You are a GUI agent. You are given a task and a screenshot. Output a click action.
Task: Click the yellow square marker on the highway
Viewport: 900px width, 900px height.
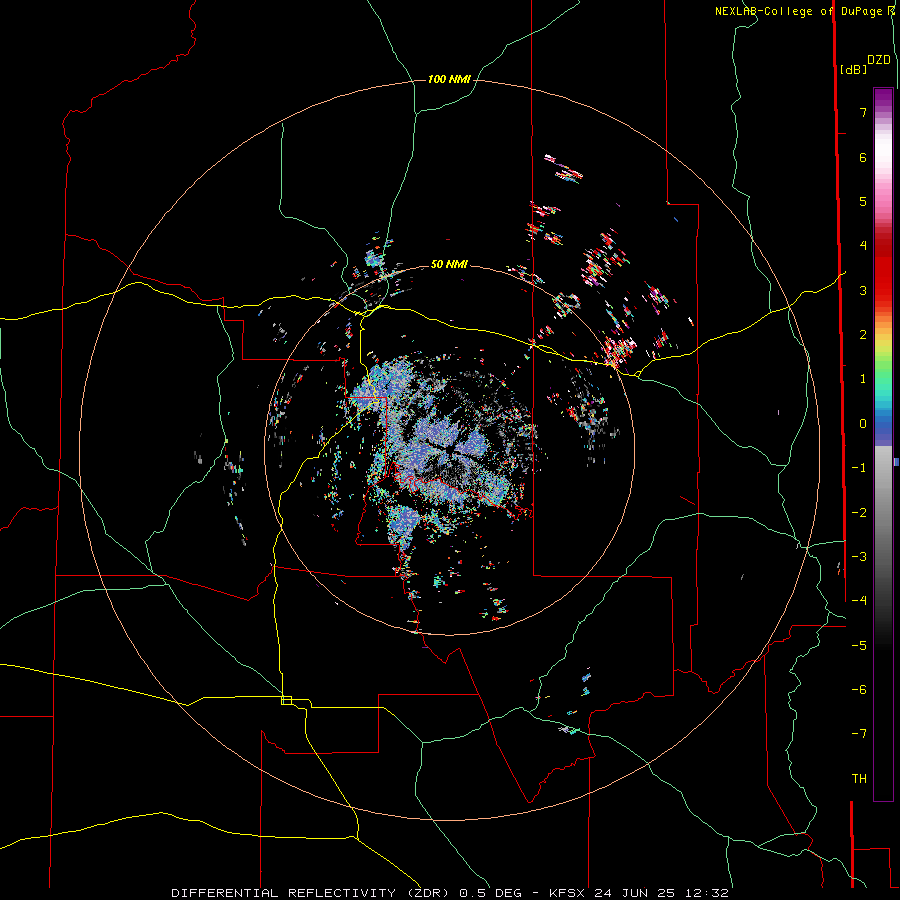(286, 700)
